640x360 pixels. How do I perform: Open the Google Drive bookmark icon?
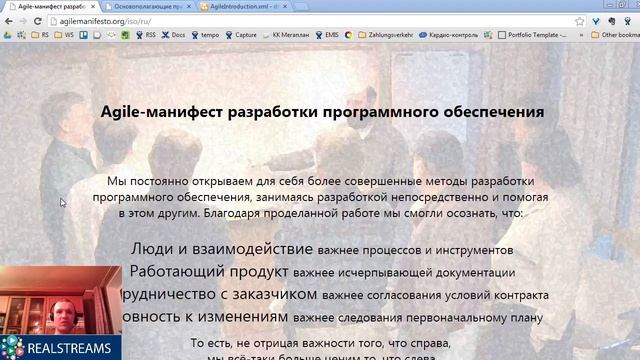coord(8,36)
